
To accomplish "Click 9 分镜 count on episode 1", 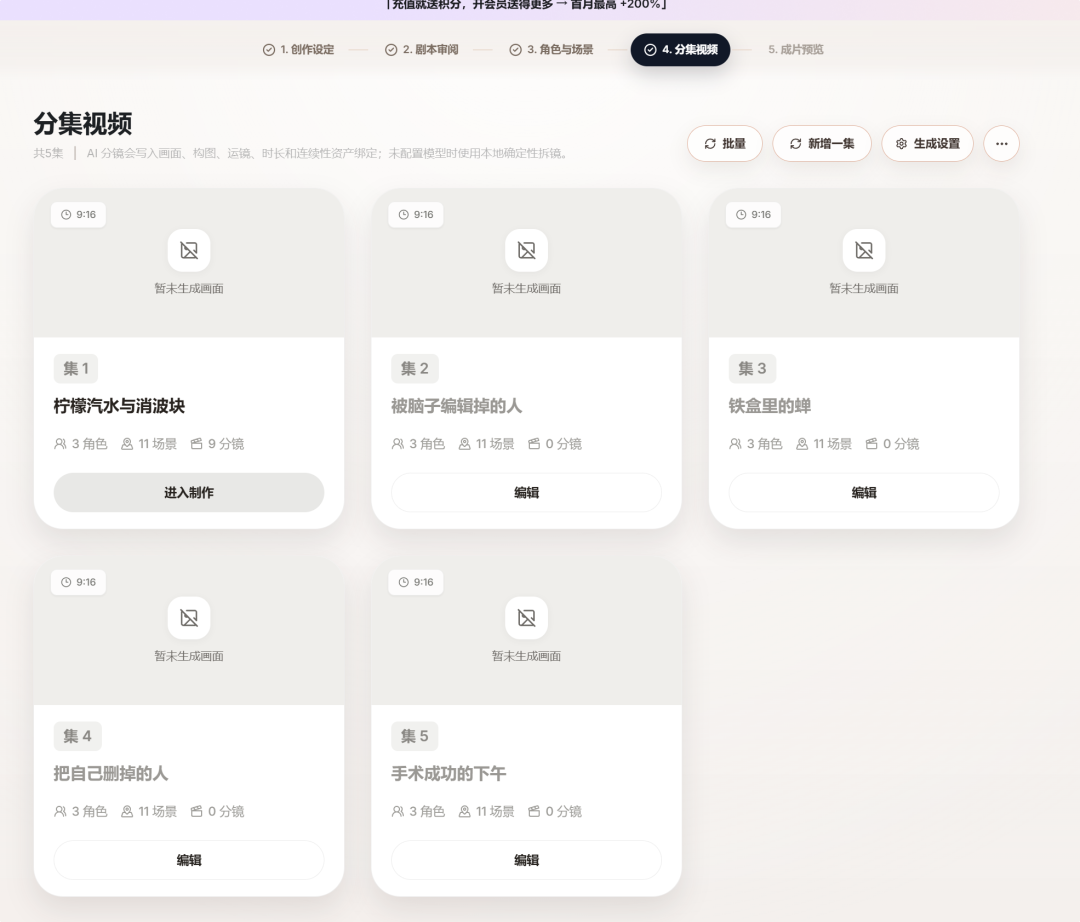I will pos(218,444).
